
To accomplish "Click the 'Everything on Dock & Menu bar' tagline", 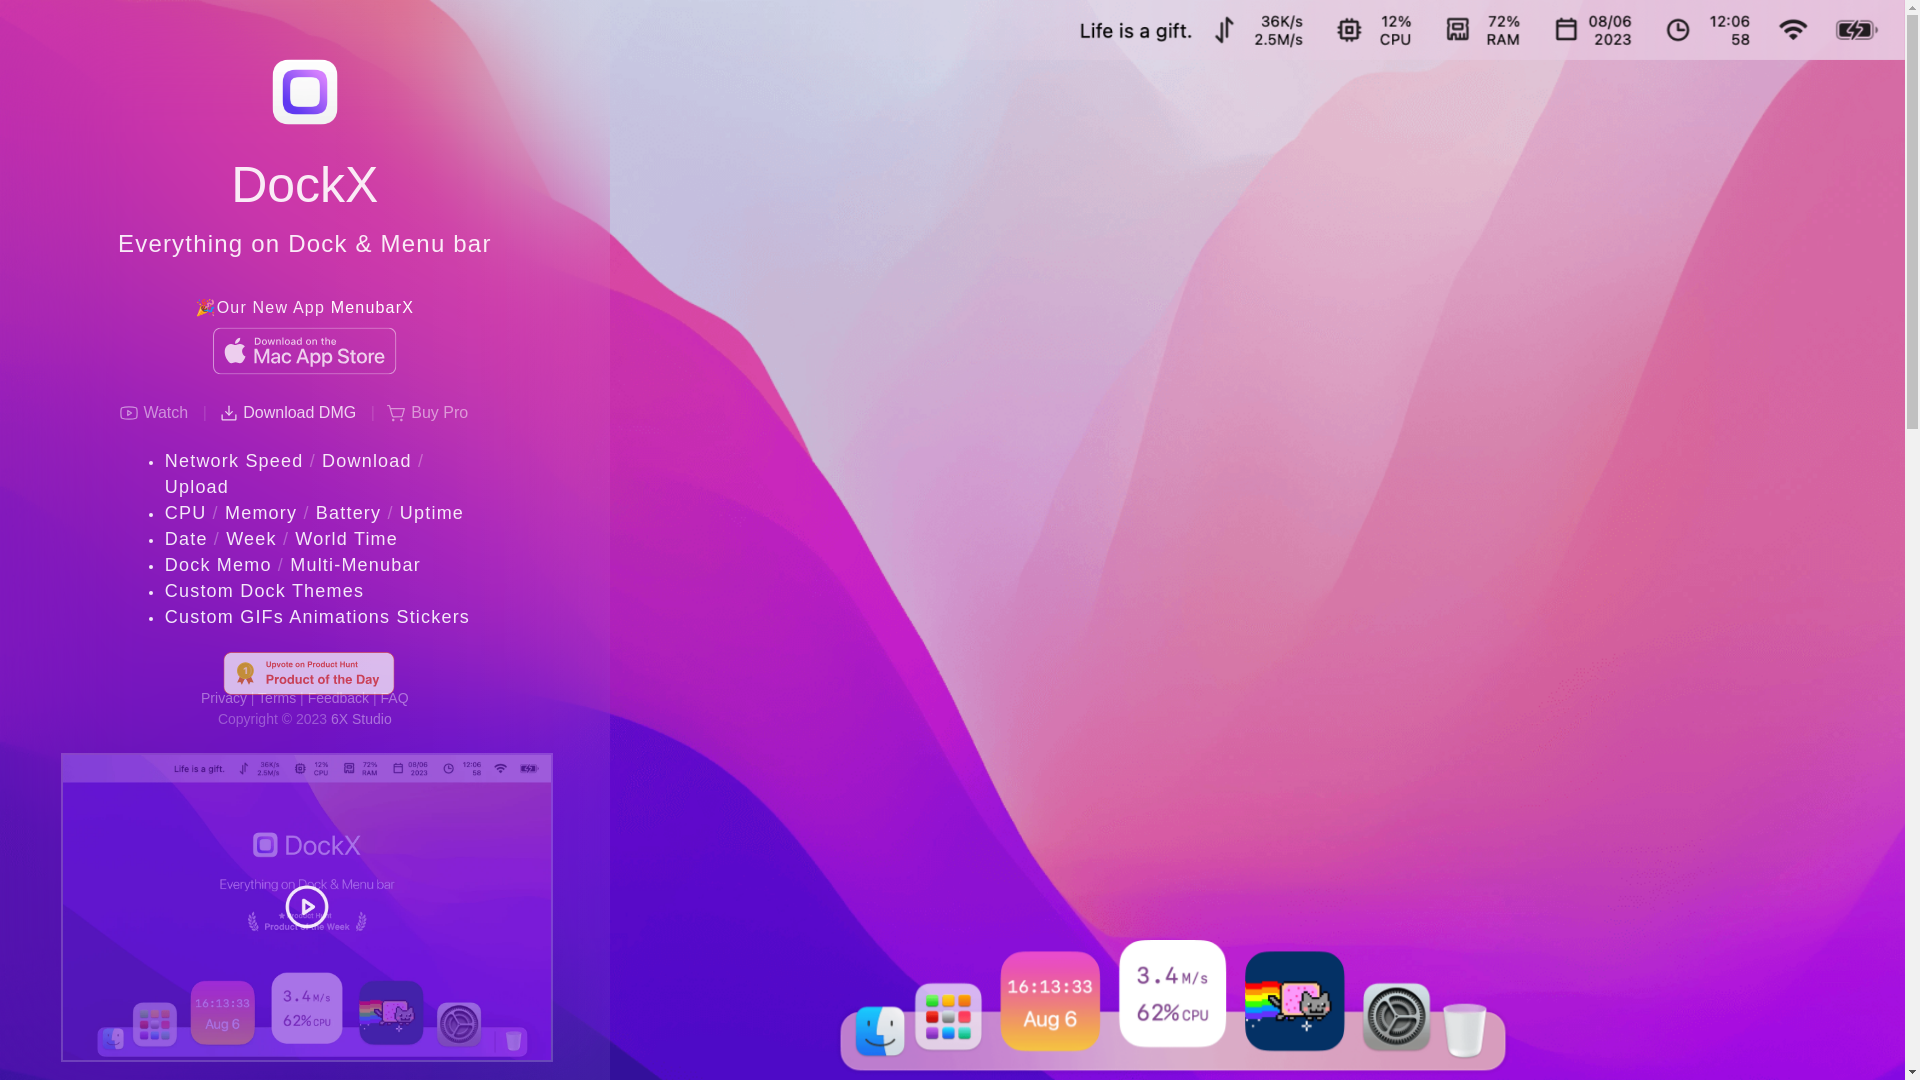I will [304, 244].
